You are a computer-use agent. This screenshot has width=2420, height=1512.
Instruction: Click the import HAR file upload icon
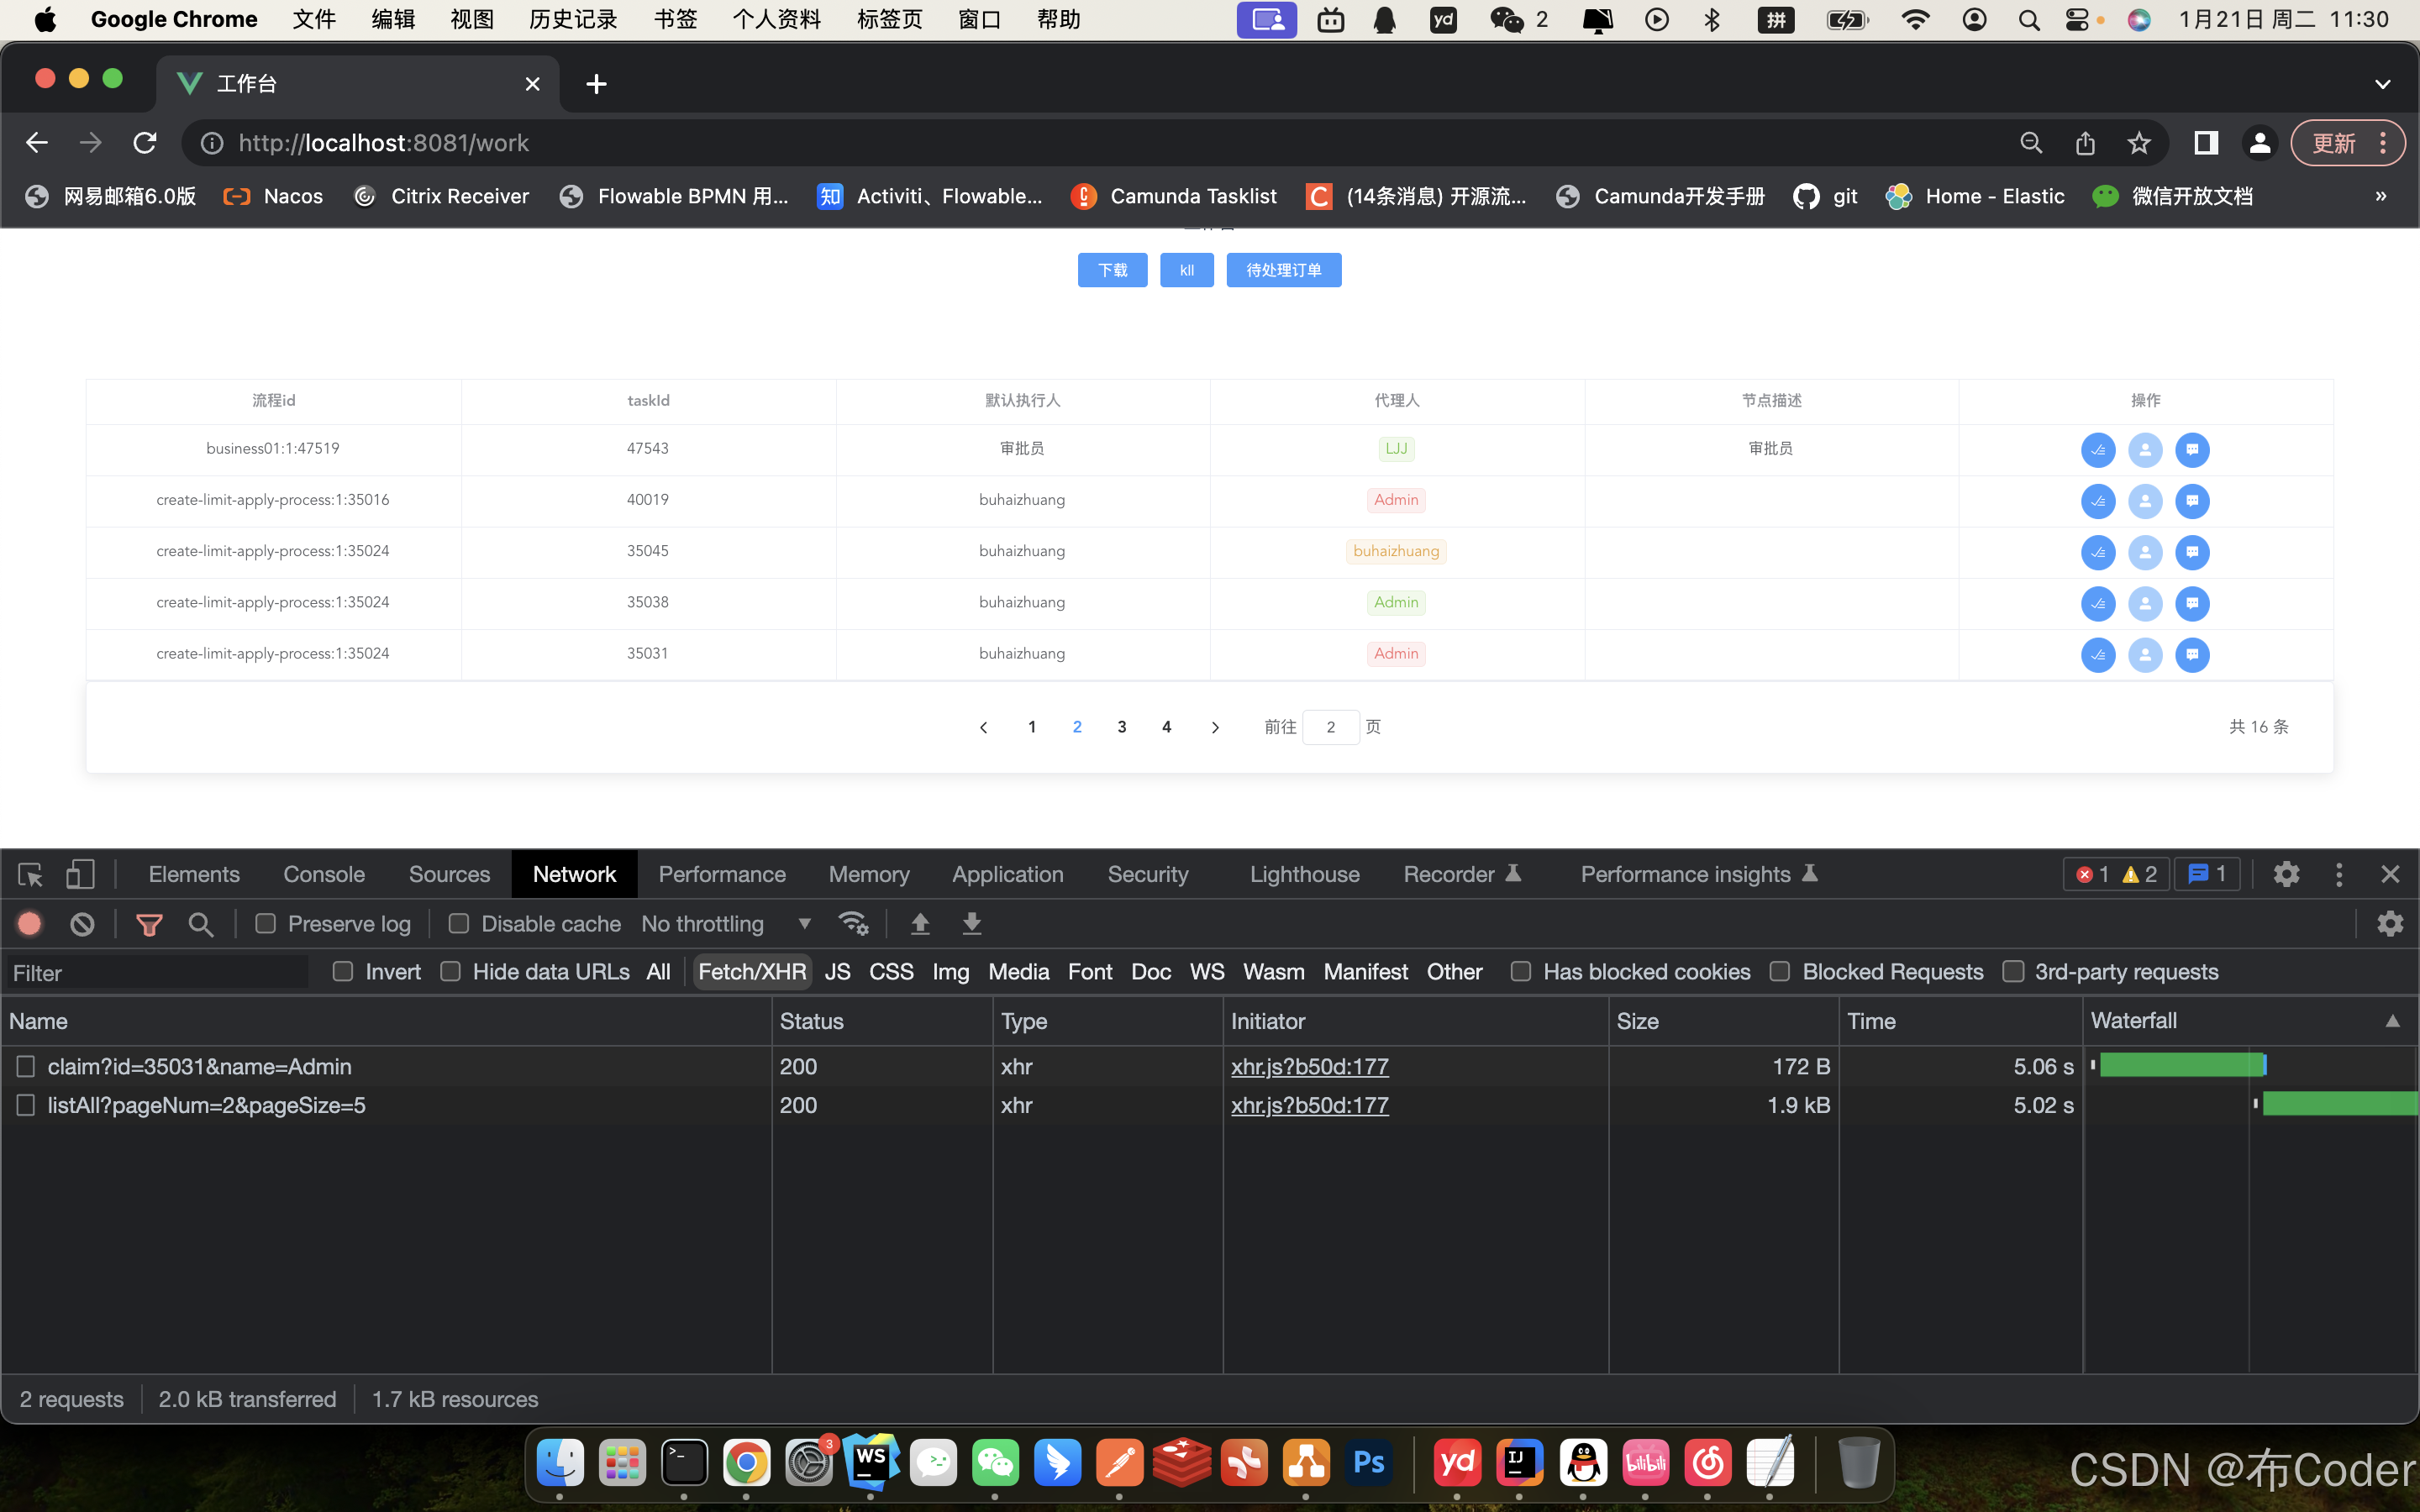coord(920,924)
